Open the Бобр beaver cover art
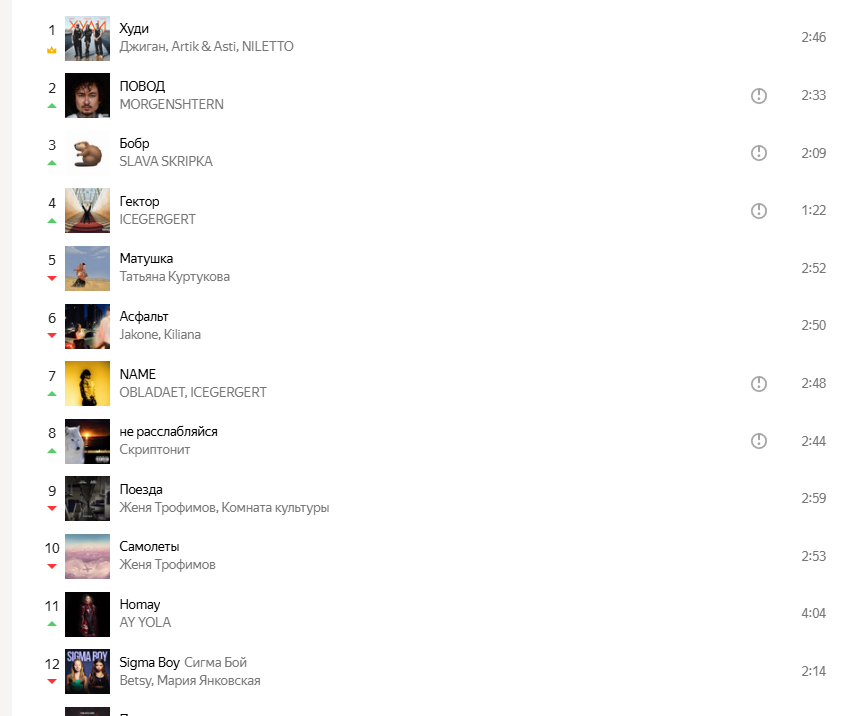This screenshot has height=716, width=861. tap(87, 153)
